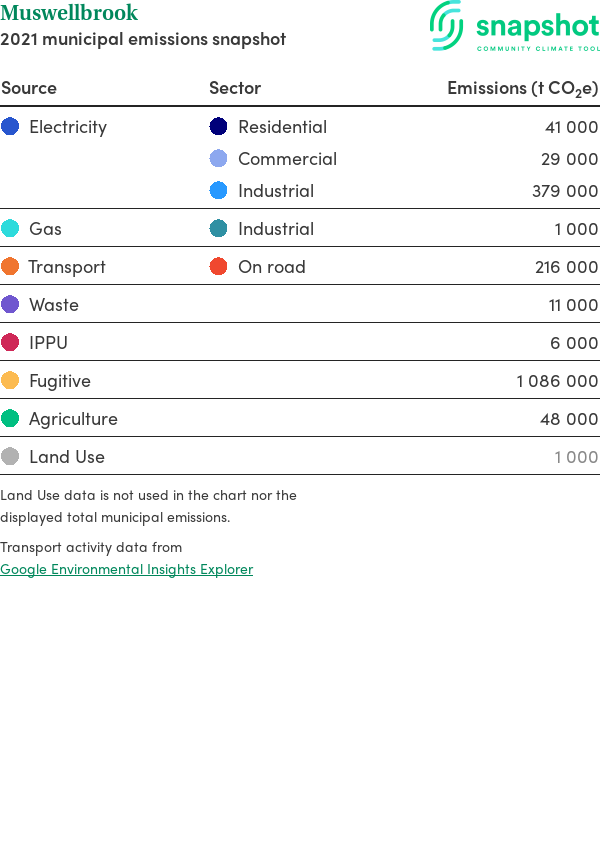The width and height of the screenshot is (600, 850).
Task: Click the Sector column header
Action: [x=235, y=88]
